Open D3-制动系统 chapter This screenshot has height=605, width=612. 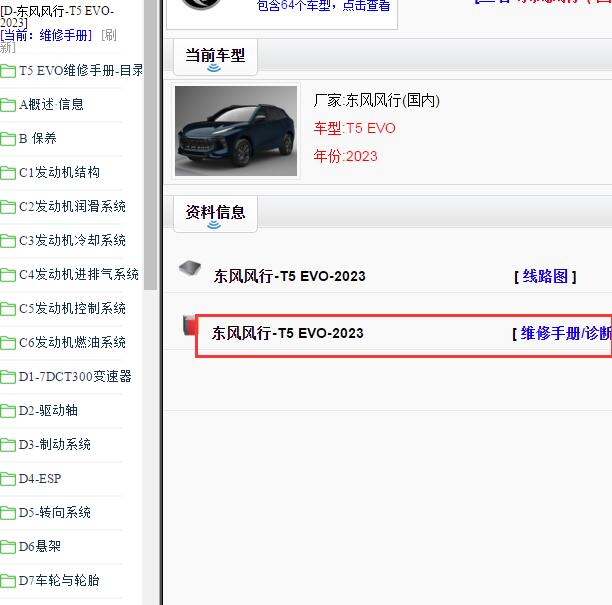[x=55, y=444]
